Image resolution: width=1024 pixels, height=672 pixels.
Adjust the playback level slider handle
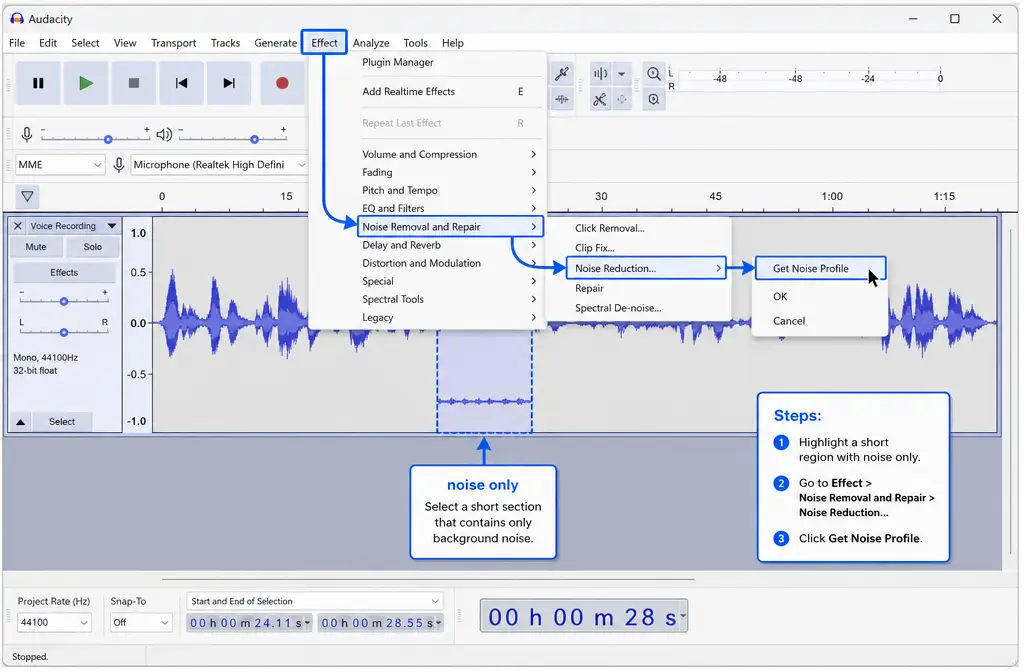255,139
